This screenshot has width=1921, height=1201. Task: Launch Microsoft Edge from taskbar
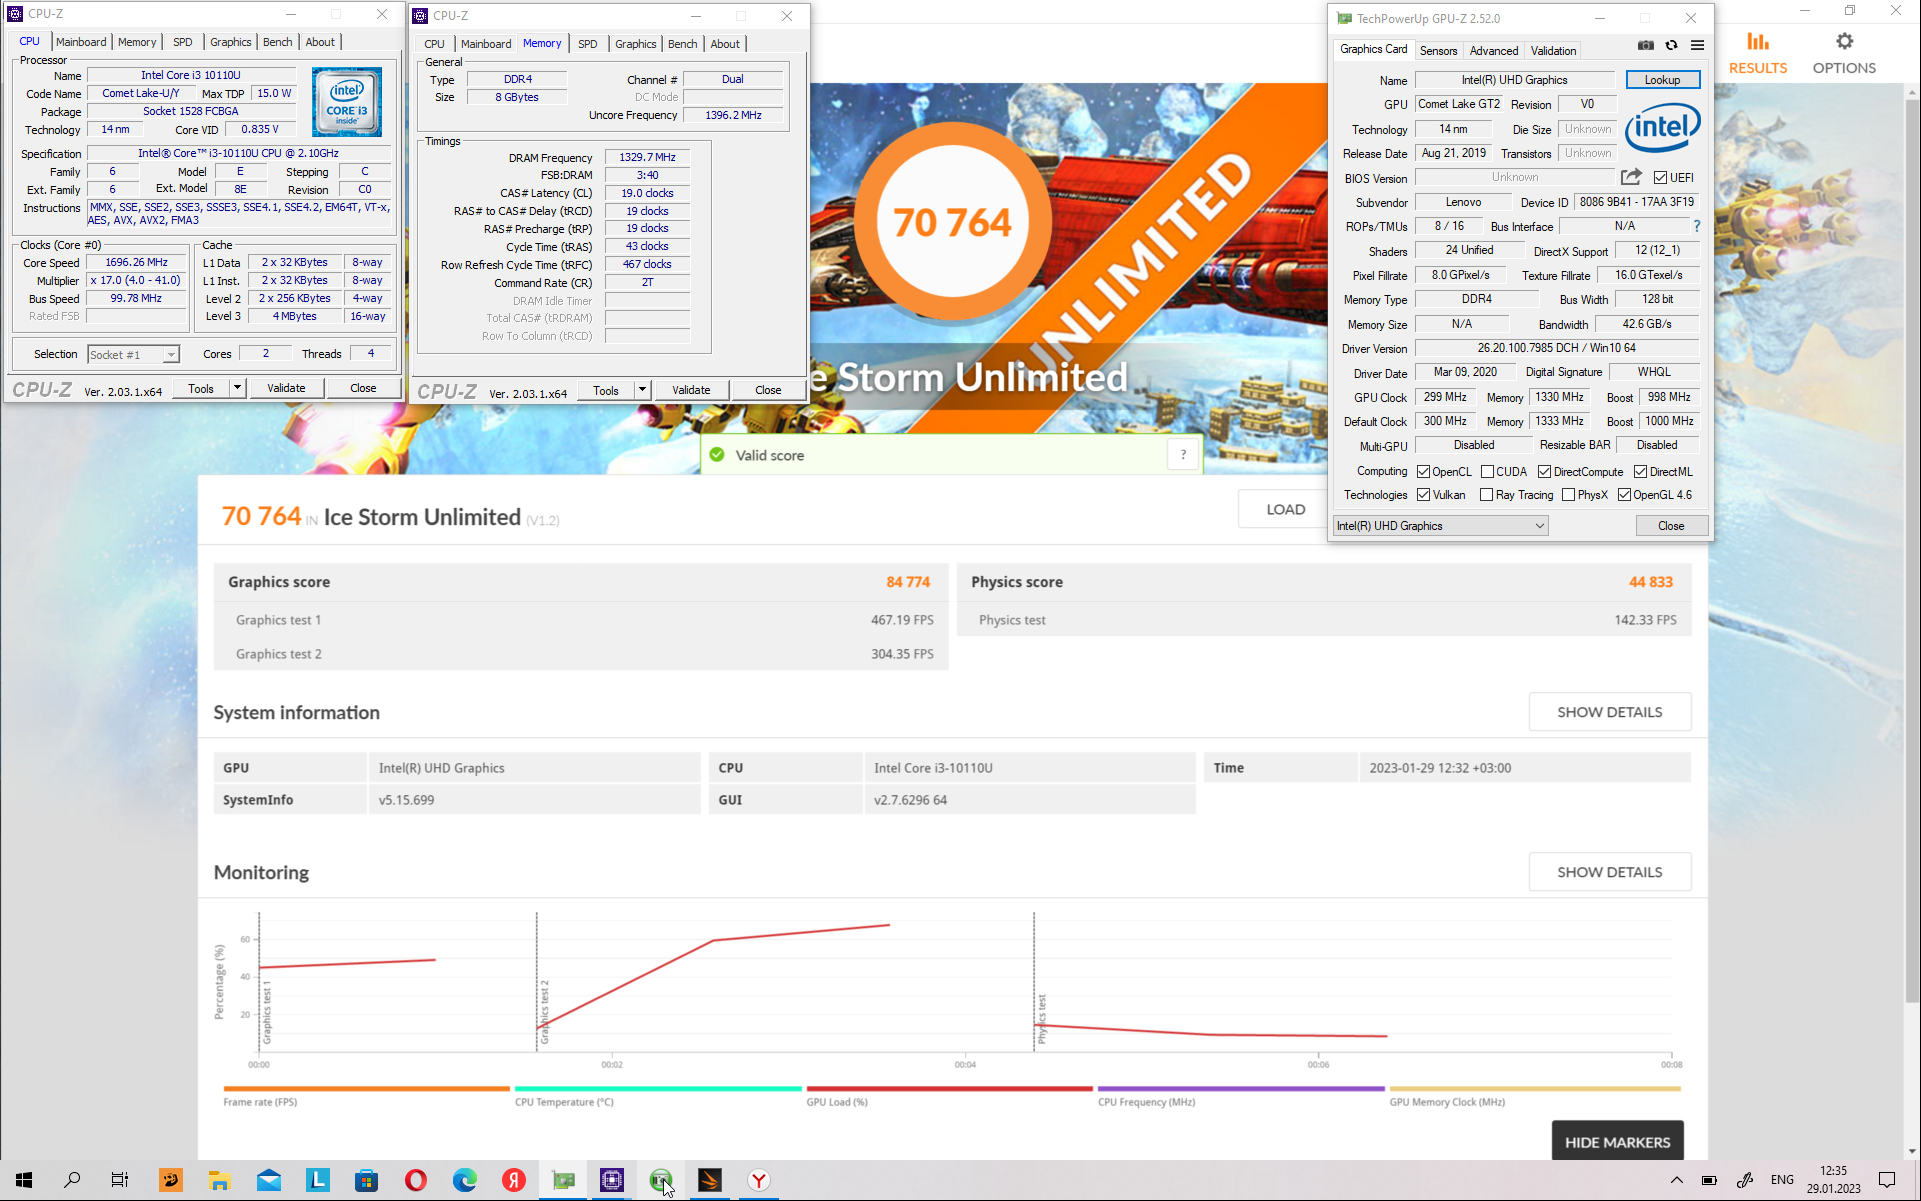click(465, 1180)
